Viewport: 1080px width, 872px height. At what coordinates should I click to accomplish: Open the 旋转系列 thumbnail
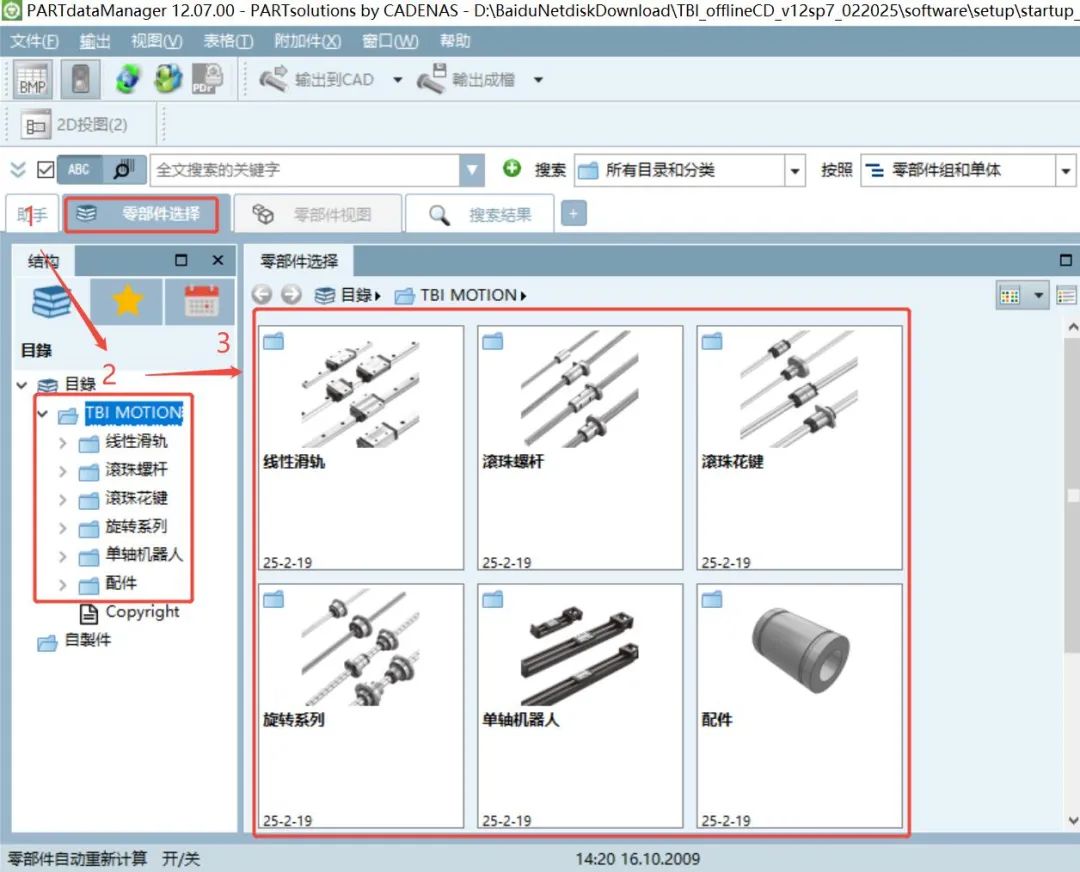tap(361, 706)
